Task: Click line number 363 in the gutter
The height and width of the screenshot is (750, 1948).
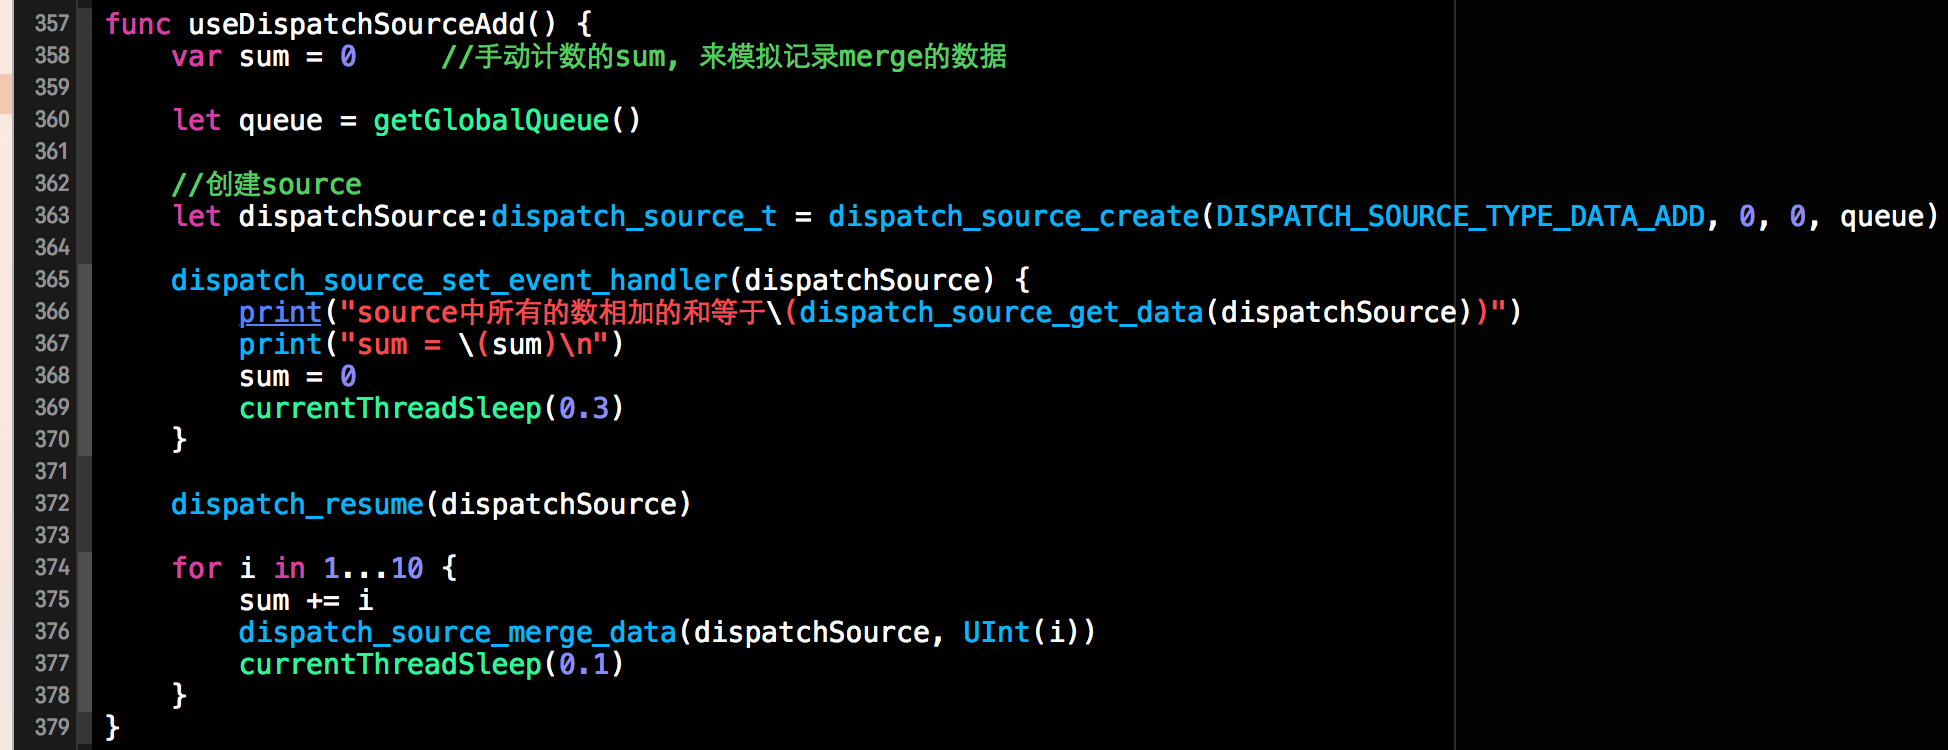Action: pos(51,215)
